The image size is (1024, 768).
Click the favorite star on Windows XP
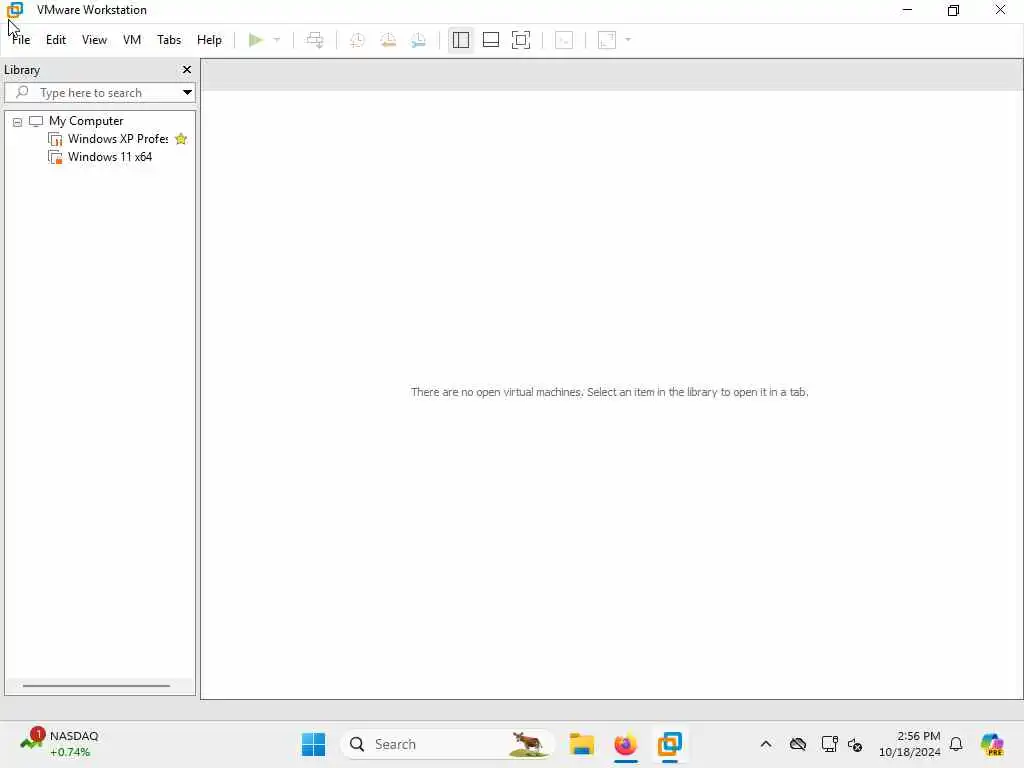(181, 138)
